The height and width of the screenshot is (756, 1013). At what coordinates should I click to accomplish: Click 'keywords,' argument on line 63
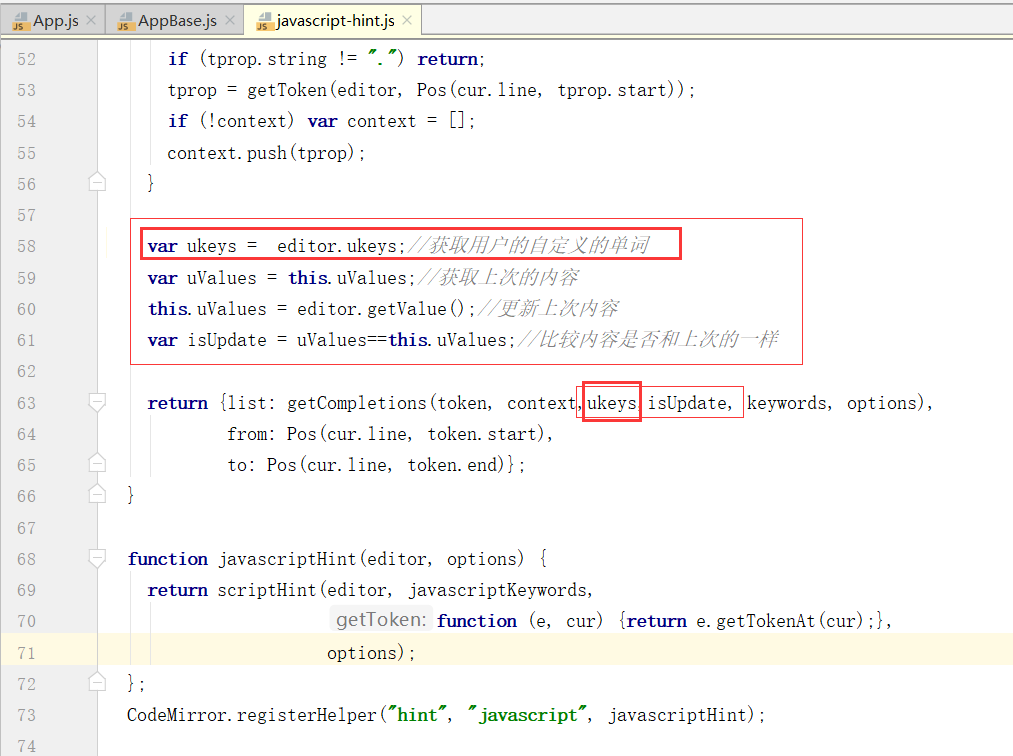[788, 403]
